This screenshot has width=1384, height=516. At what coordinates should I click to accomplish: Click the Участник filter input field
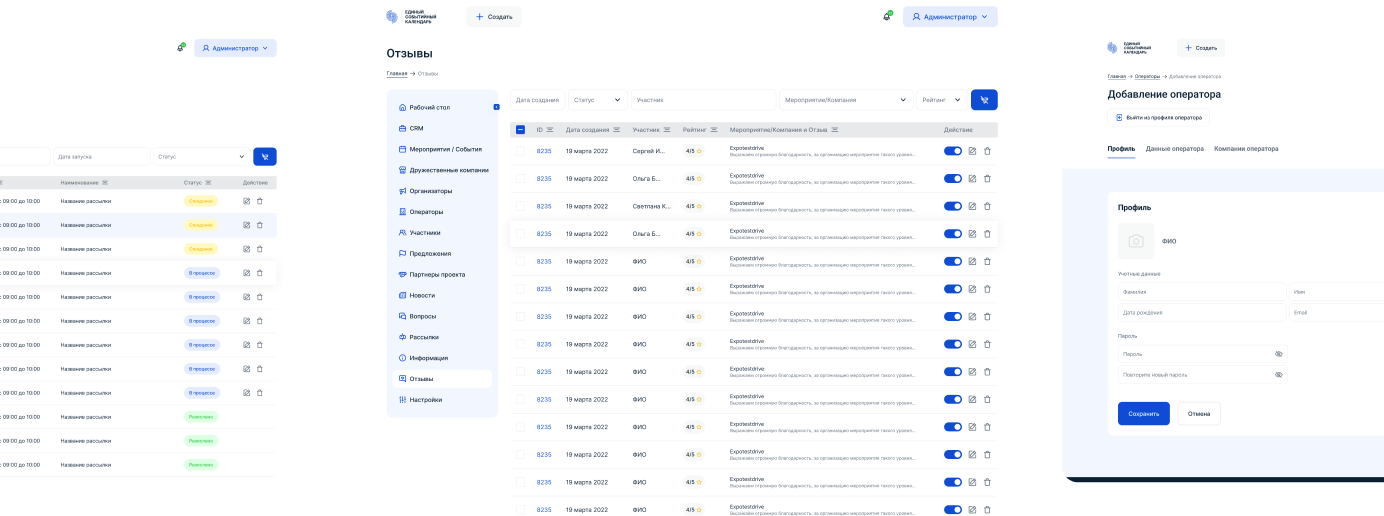703,100
